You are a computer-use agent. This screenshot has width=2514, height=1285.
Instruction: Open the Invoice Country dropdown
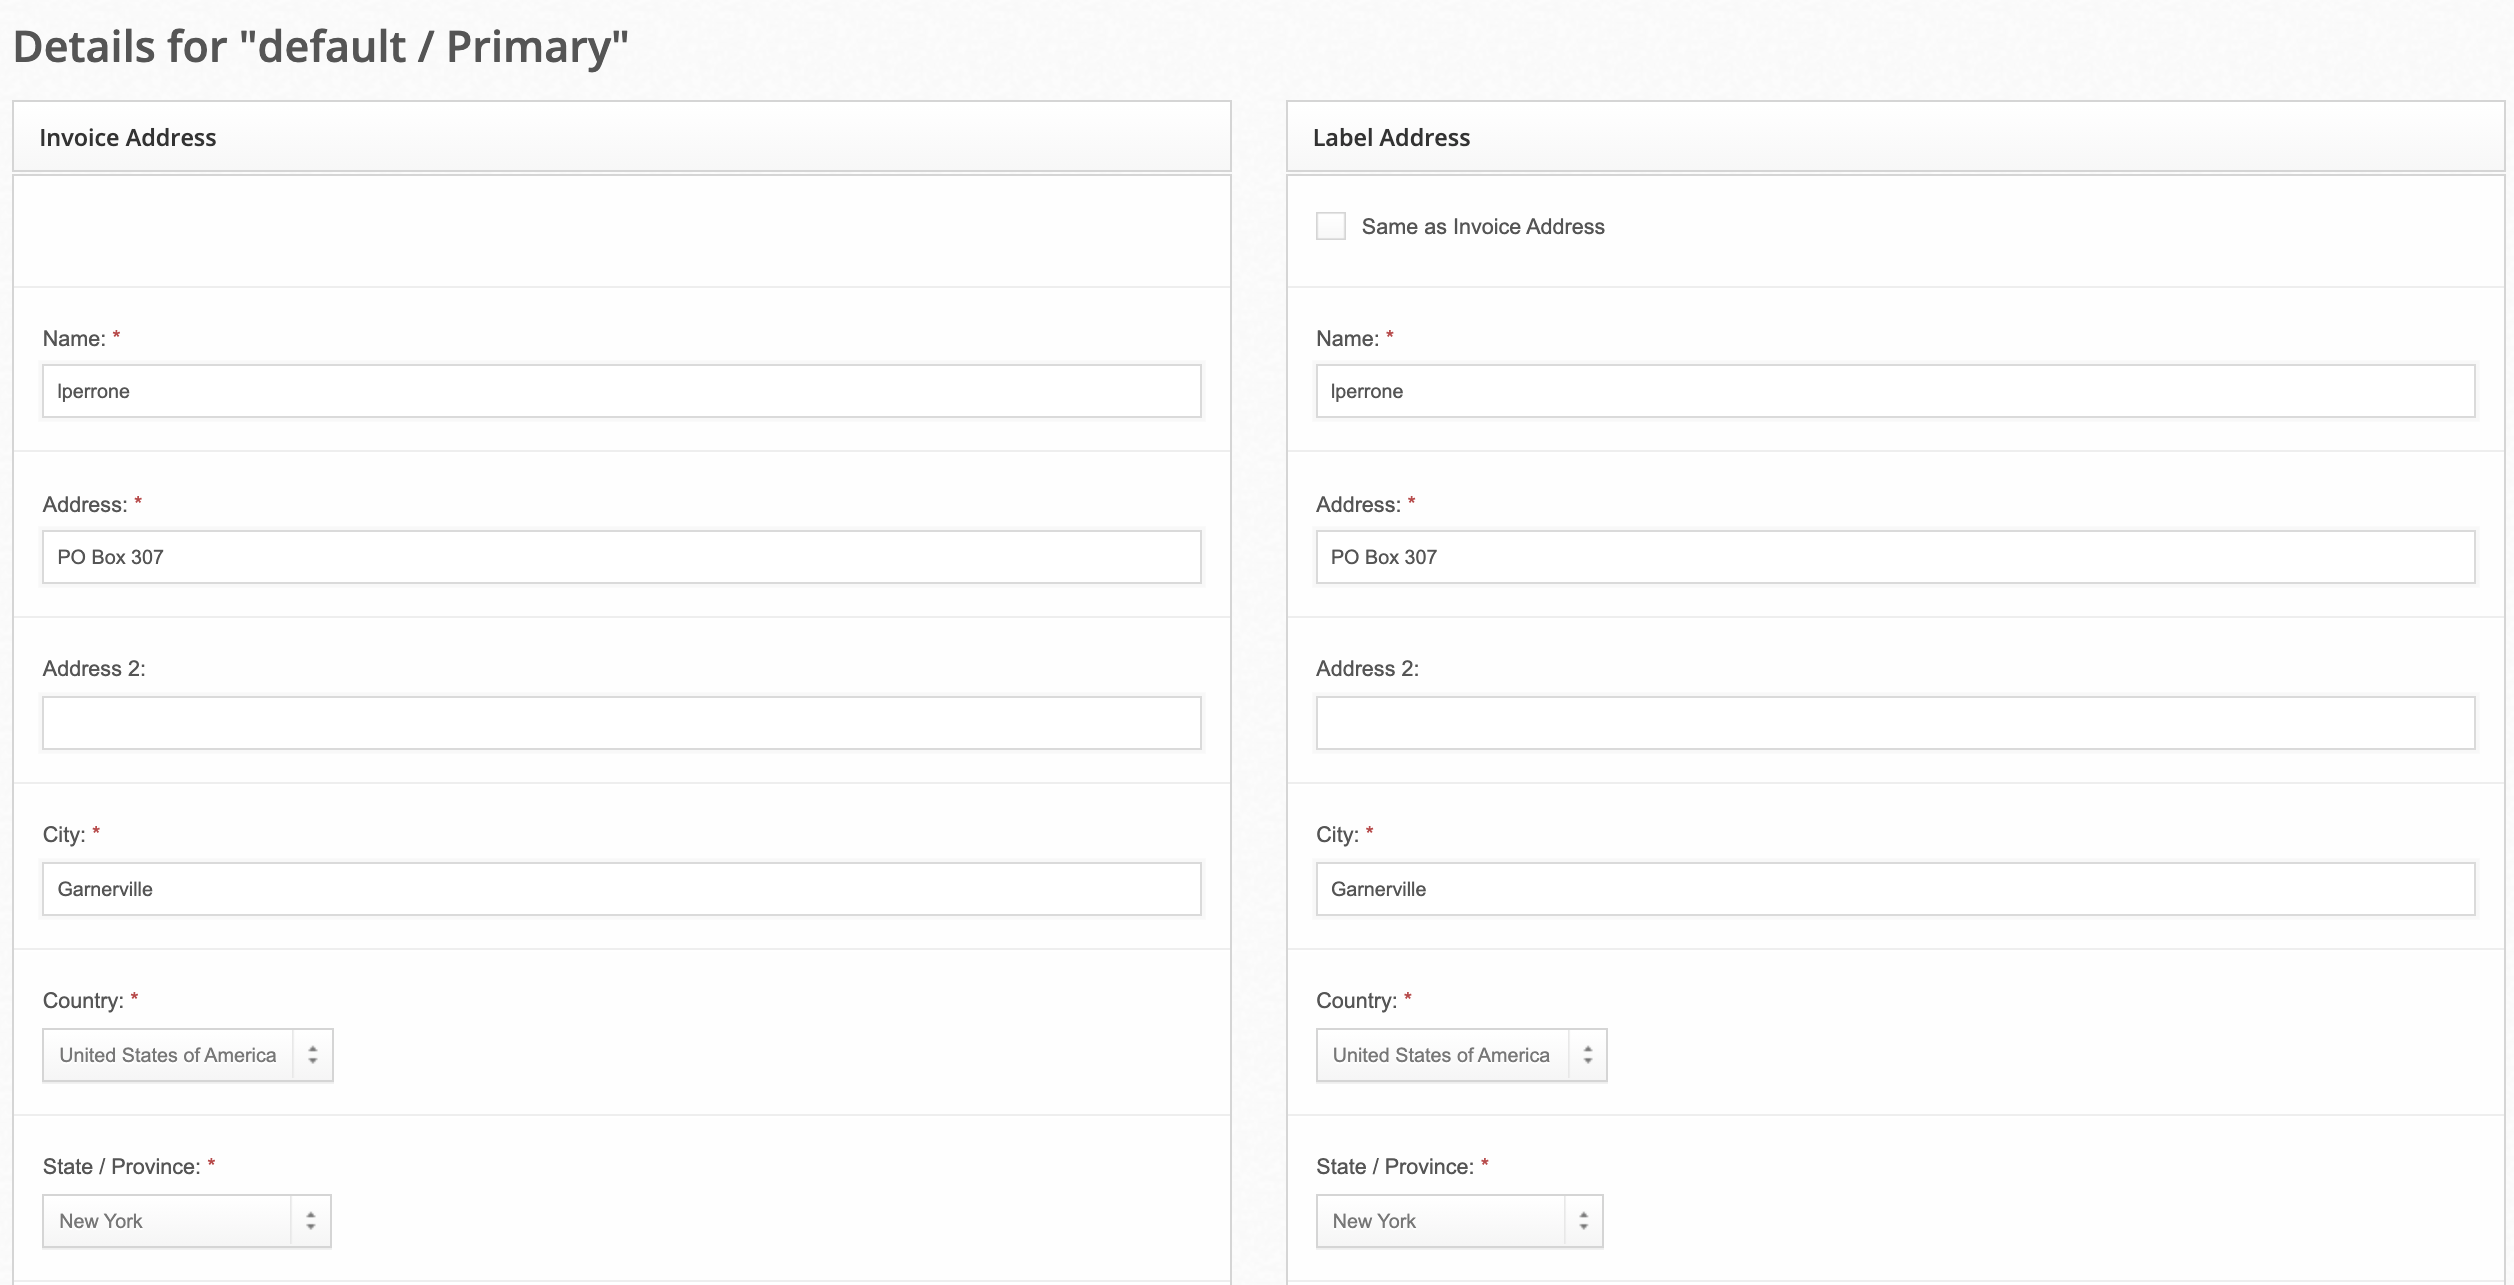click(187, 1055)
